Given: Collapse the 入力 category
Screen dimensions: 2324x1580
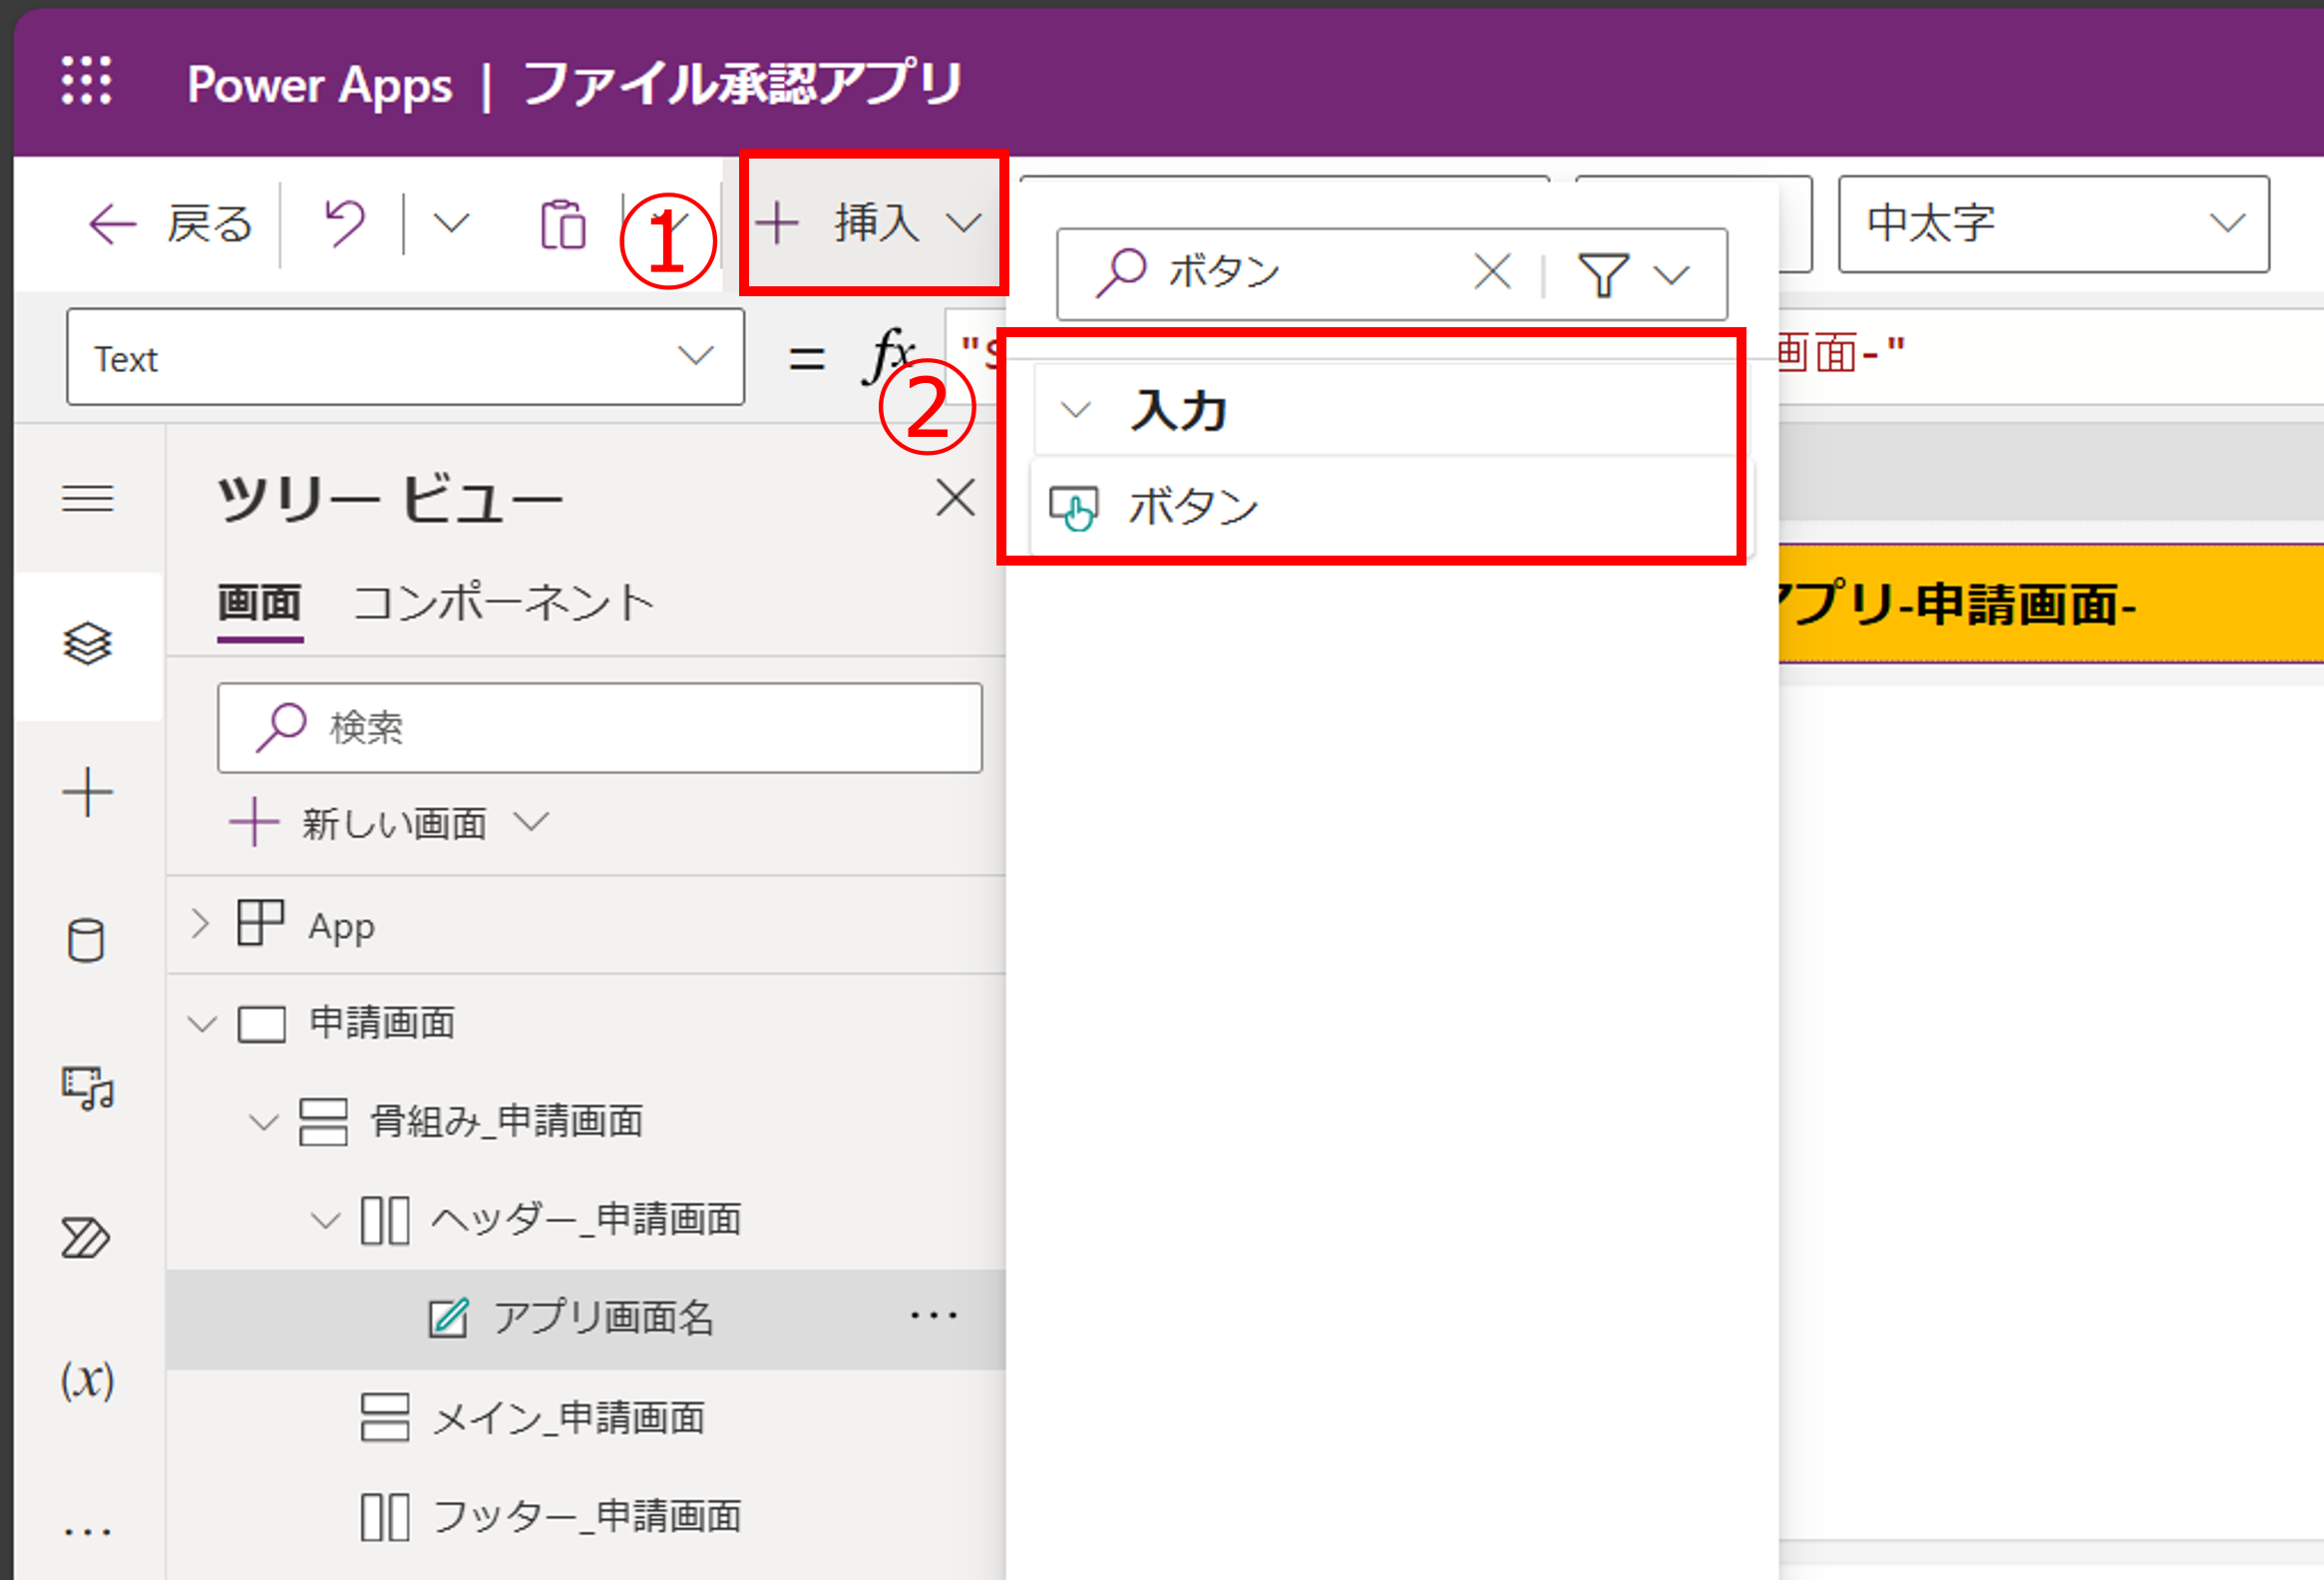Looking at the screenshot, I should (x=1075, y=410).
